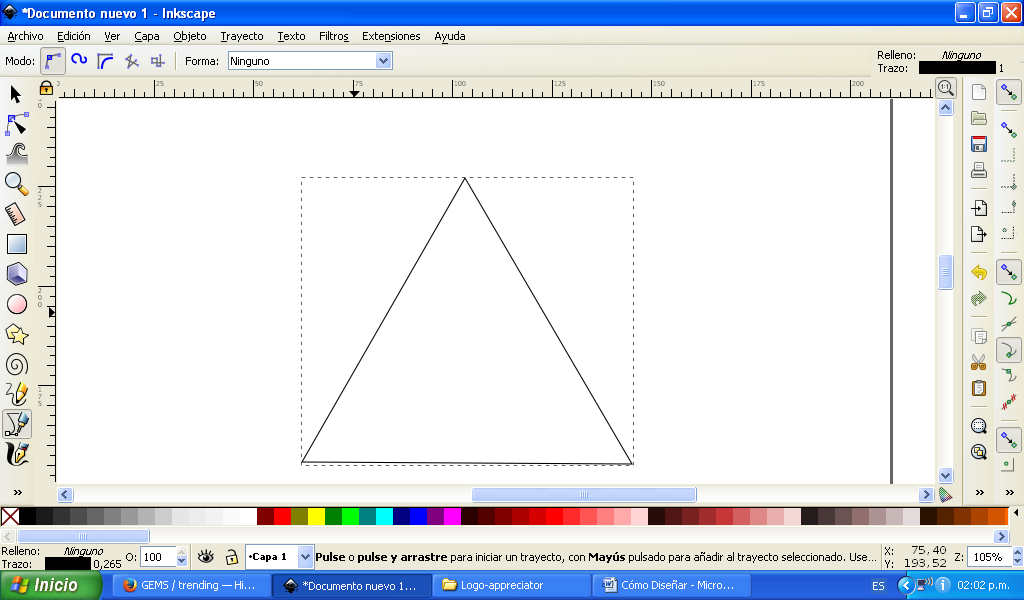Cut selection with scissors icon

[x=978, y=362]
